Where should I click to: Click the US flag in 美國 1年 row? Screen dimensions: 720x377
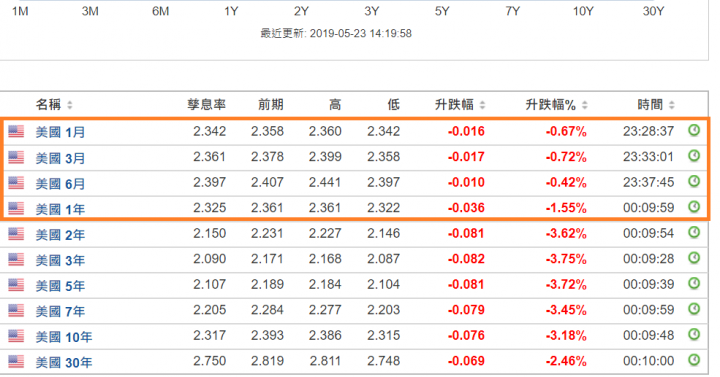16,208
